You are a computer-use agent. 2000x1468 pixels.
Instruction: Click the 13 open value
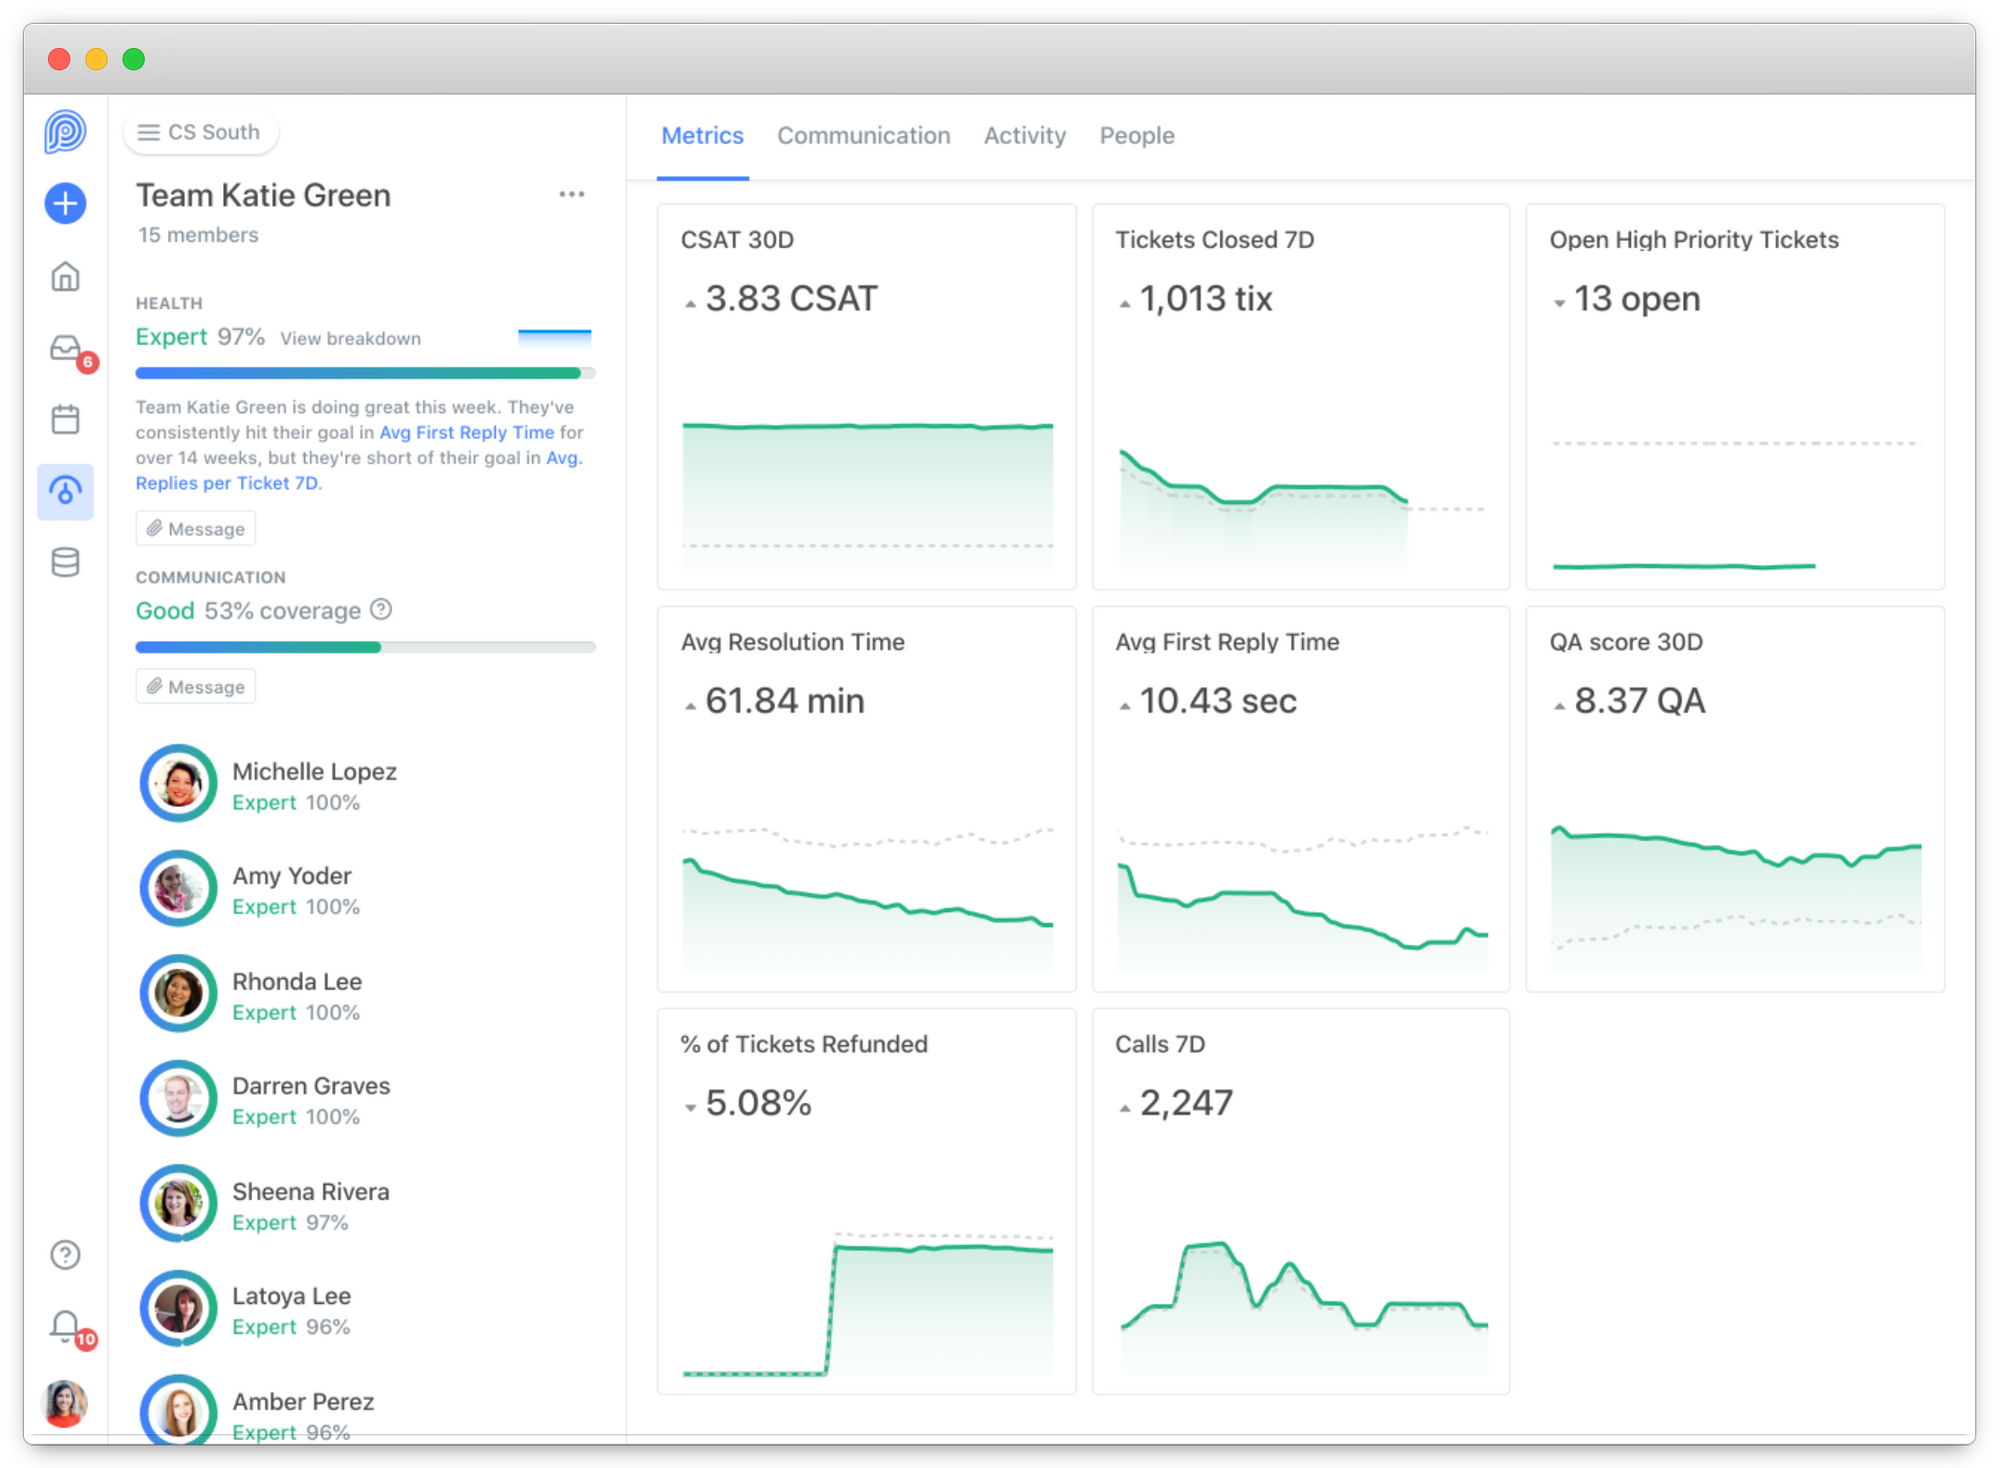(1637, 298)
